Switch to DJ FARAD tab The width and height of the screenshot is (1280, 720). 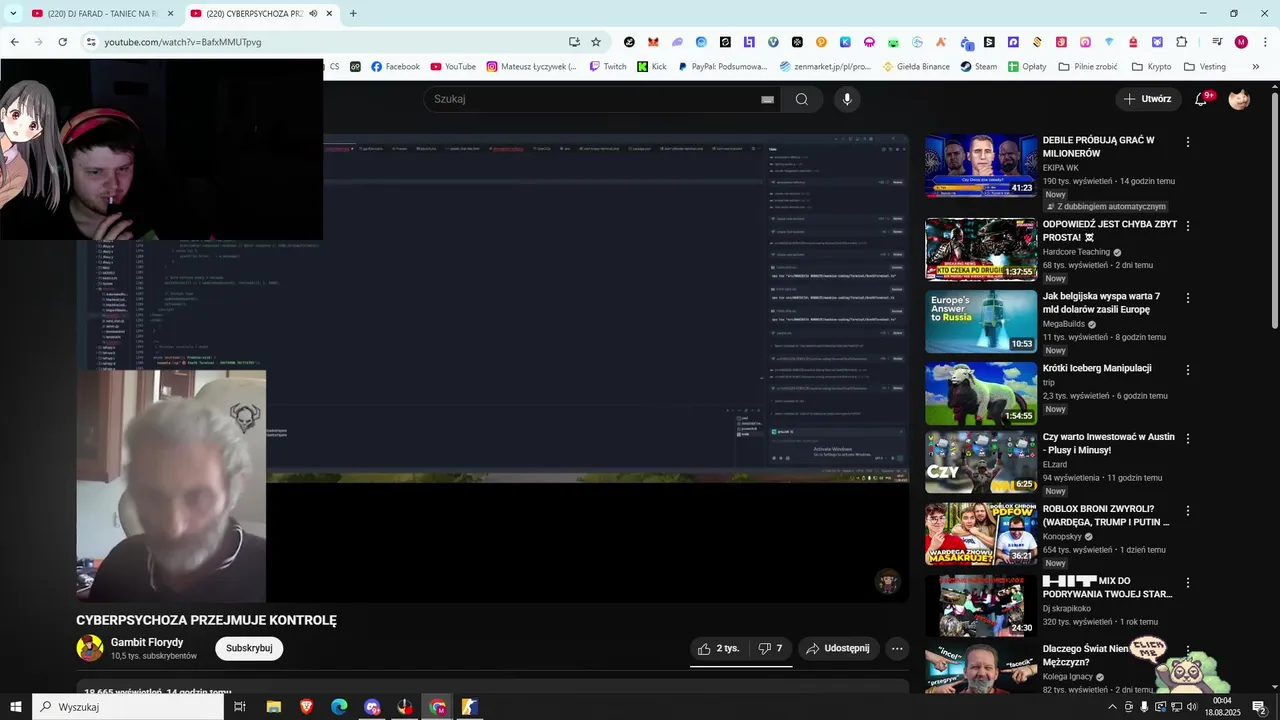[x=103, y=13]
